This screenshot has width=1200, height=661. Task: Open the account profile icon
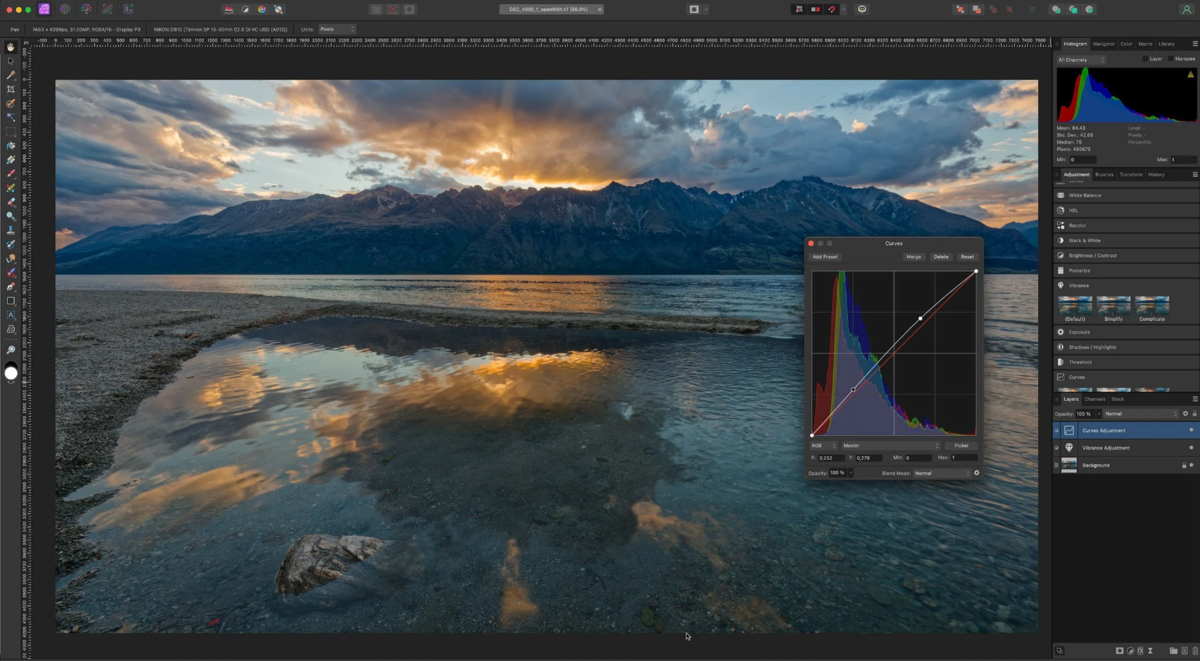(x=1186, y=9)
